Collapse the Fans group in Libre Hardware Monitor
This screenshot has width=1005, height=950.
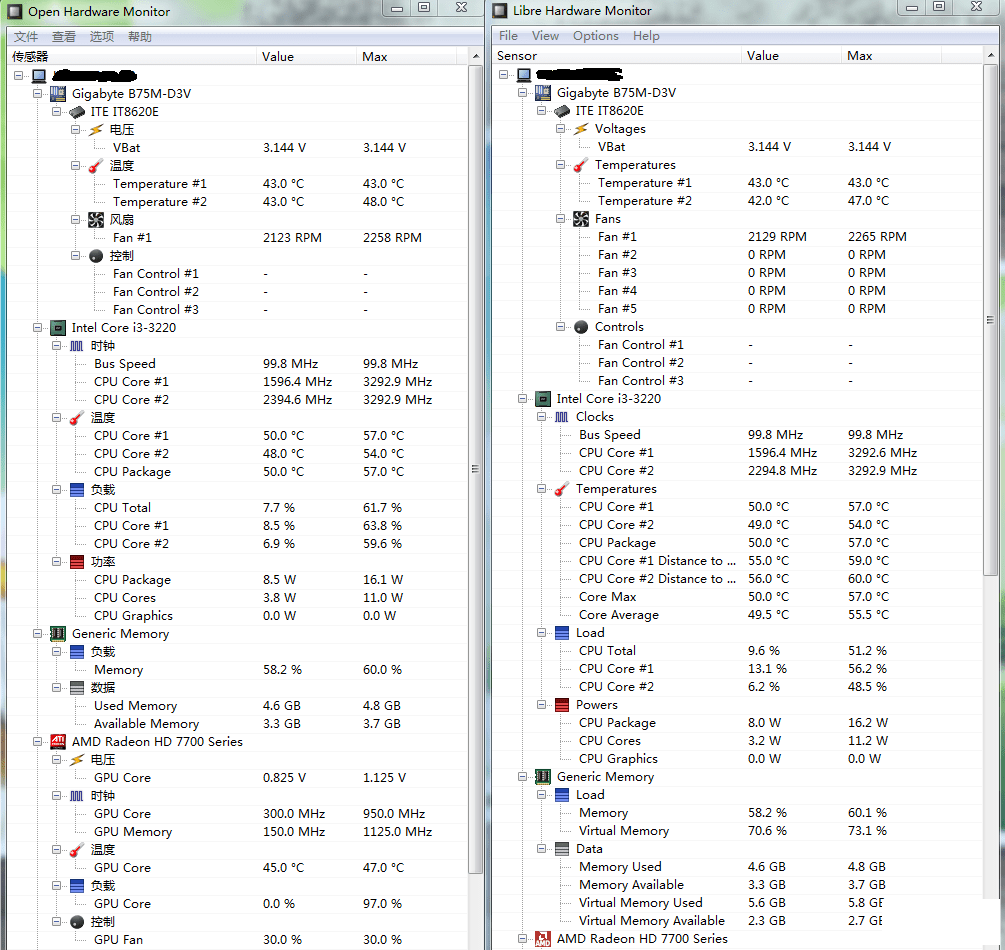[560, 219]
